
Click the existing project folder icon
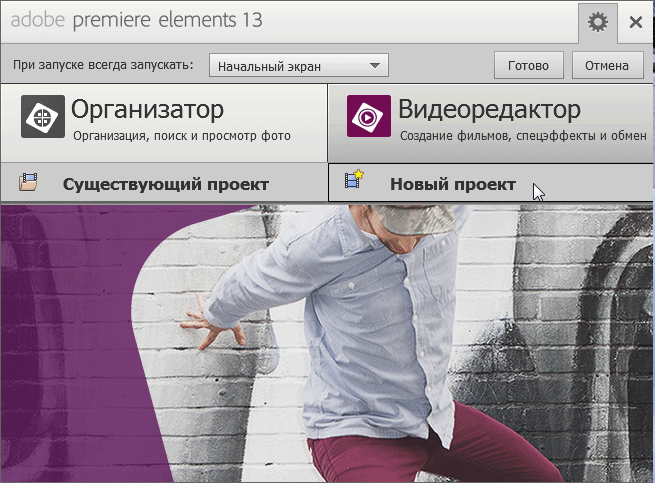(28, 183)
